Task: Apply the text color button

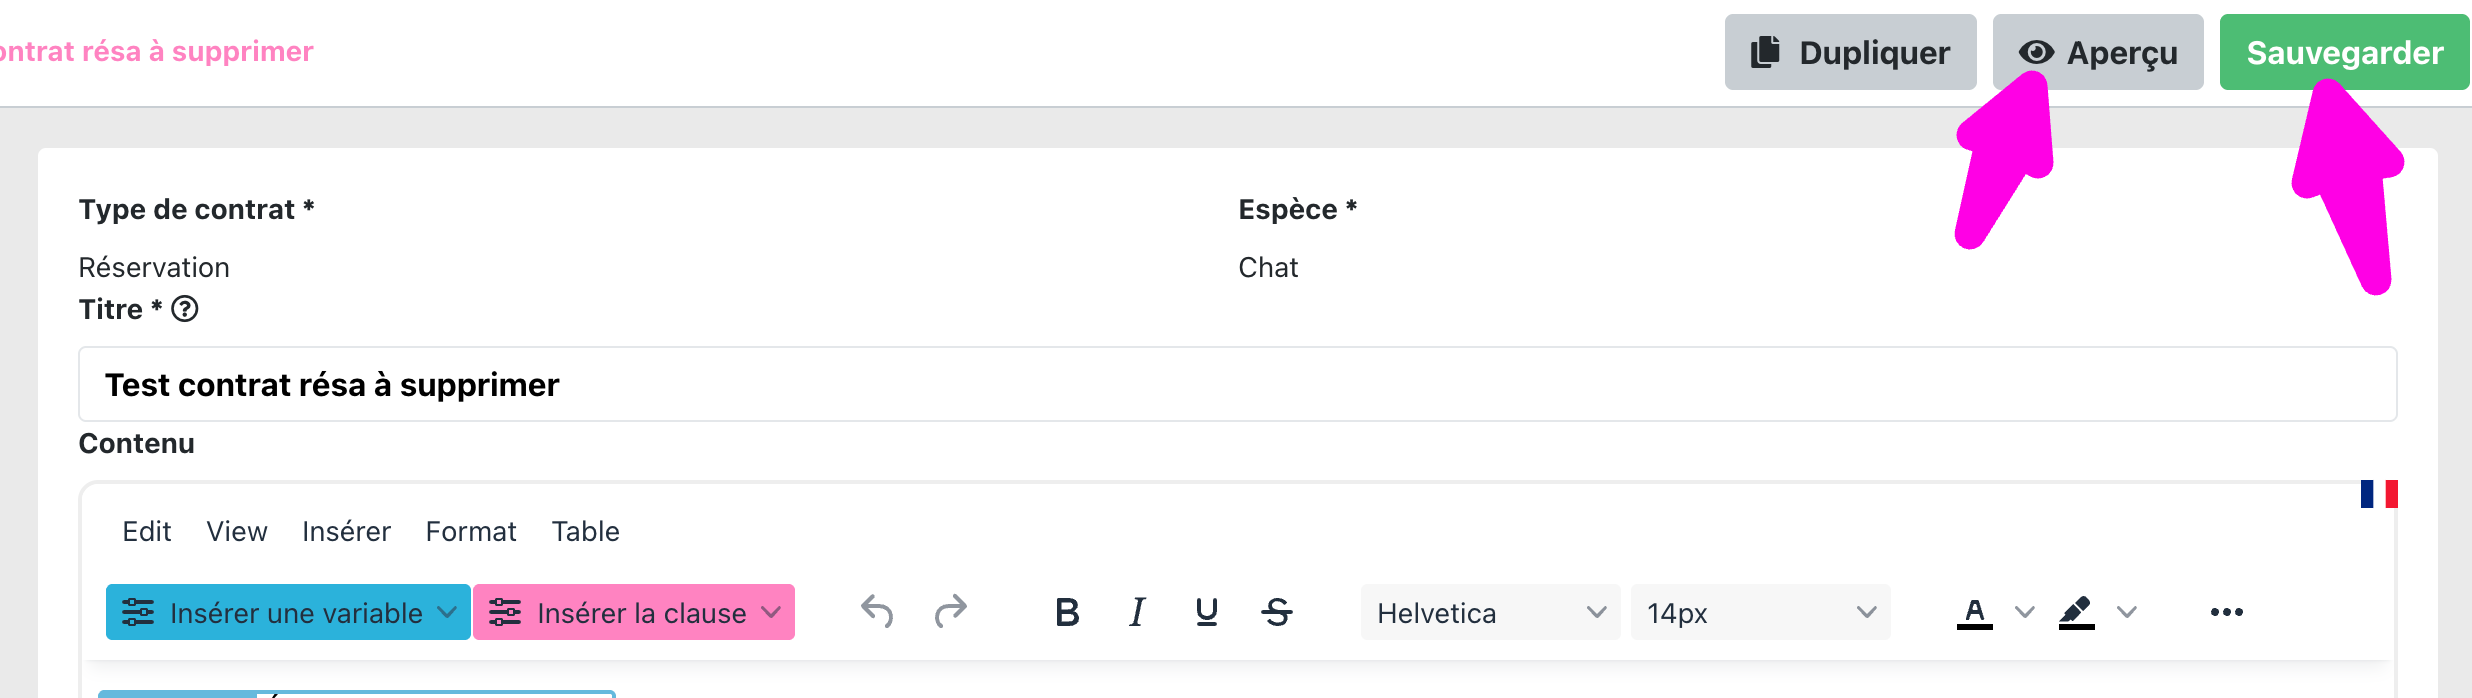Action: coord(1974,612)
